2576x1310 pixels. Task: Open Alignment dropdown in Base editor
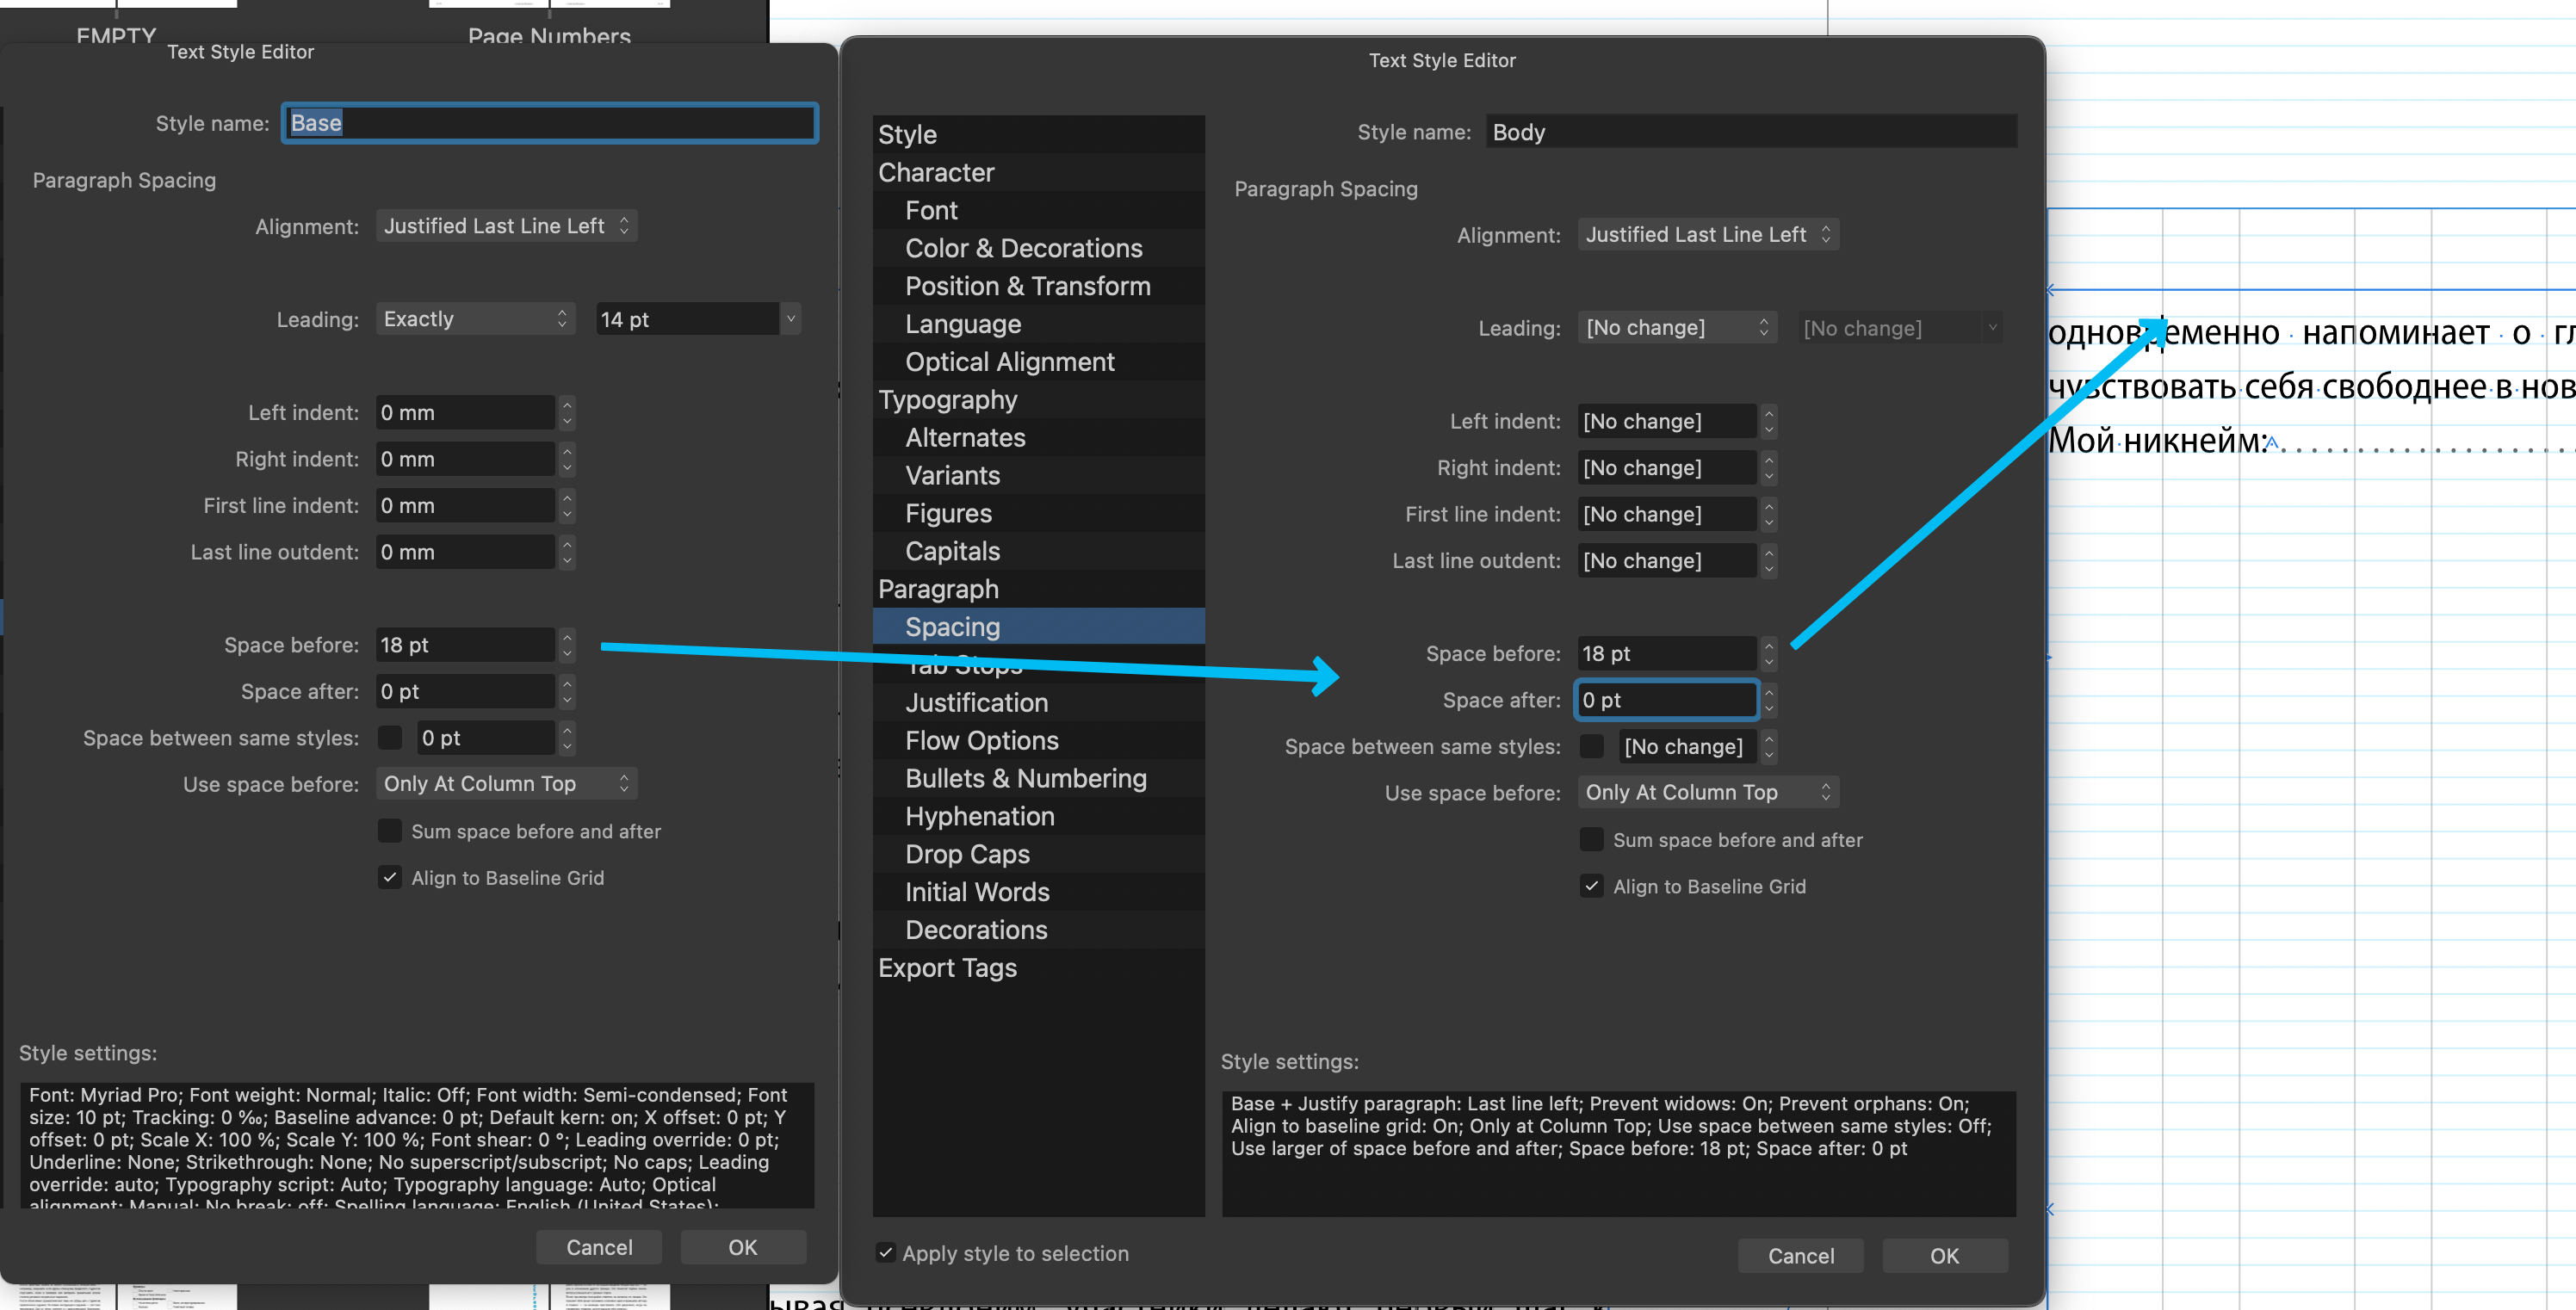[x=506, y=225]
